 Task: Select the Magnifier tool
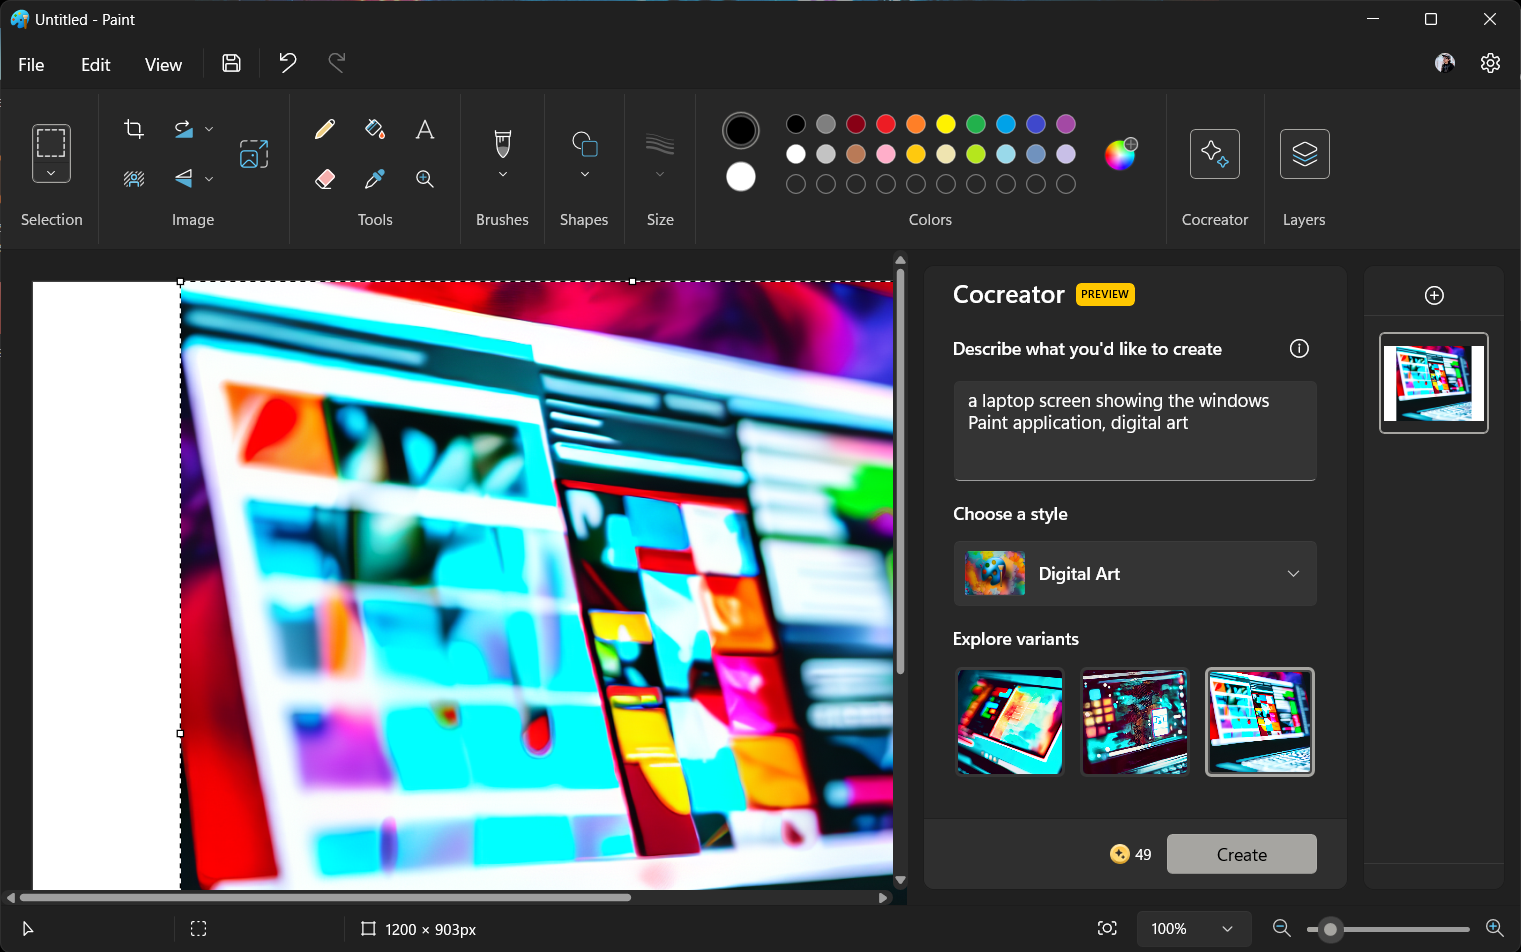[424, 178]
